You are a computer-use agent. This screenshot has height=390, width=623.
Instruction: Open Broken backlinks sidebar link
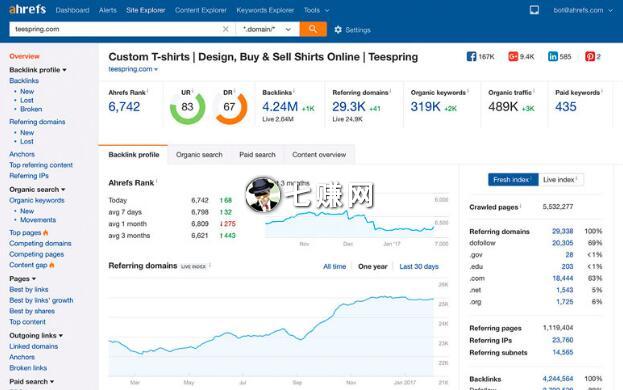31,109
